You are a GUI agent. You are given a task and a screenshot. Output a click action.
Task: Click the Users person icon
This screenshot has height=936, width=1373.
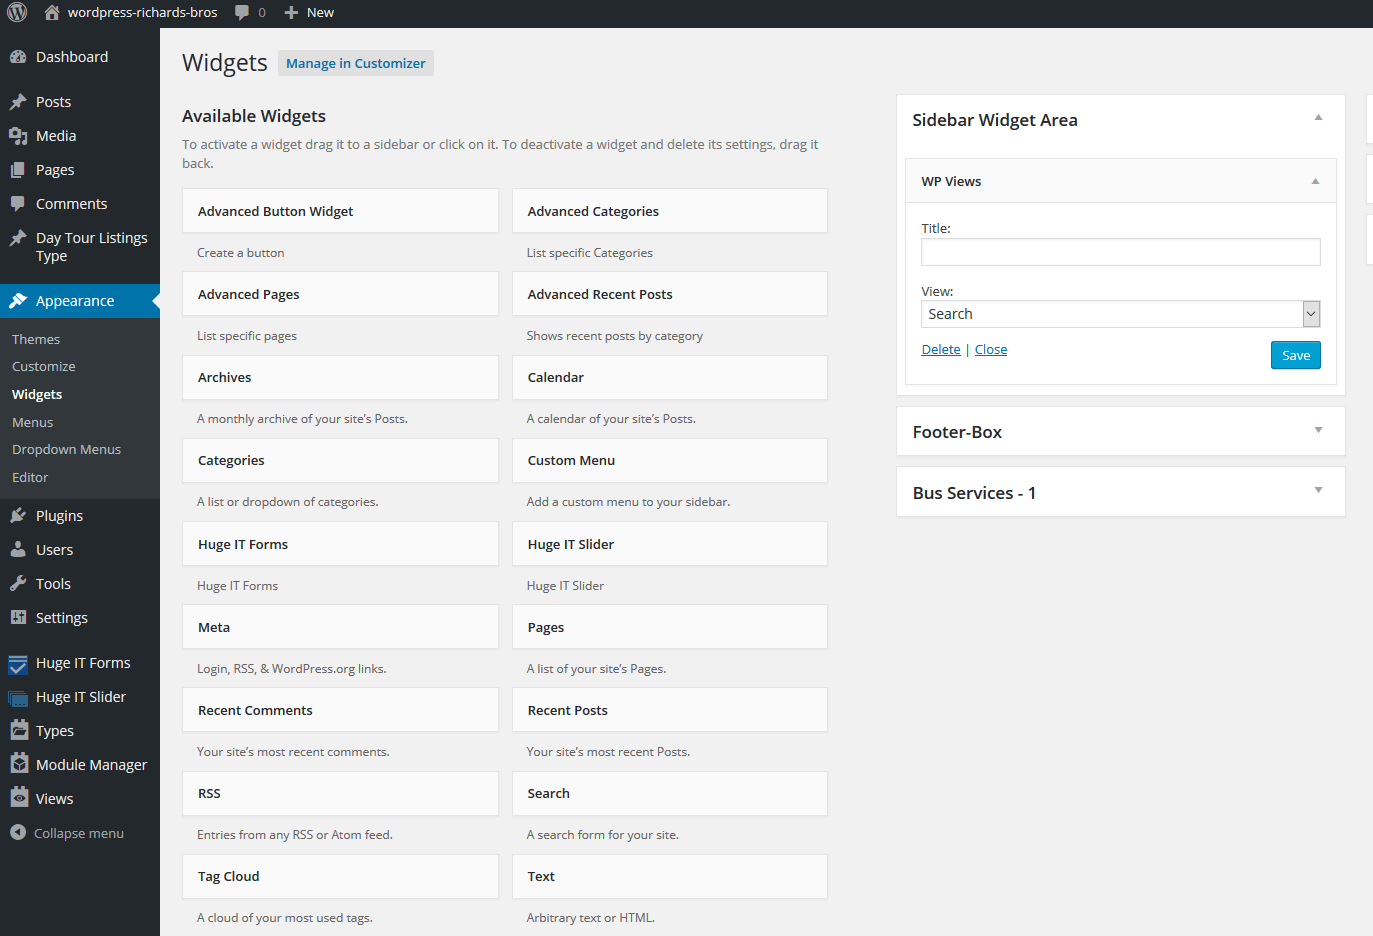[18, 550]
